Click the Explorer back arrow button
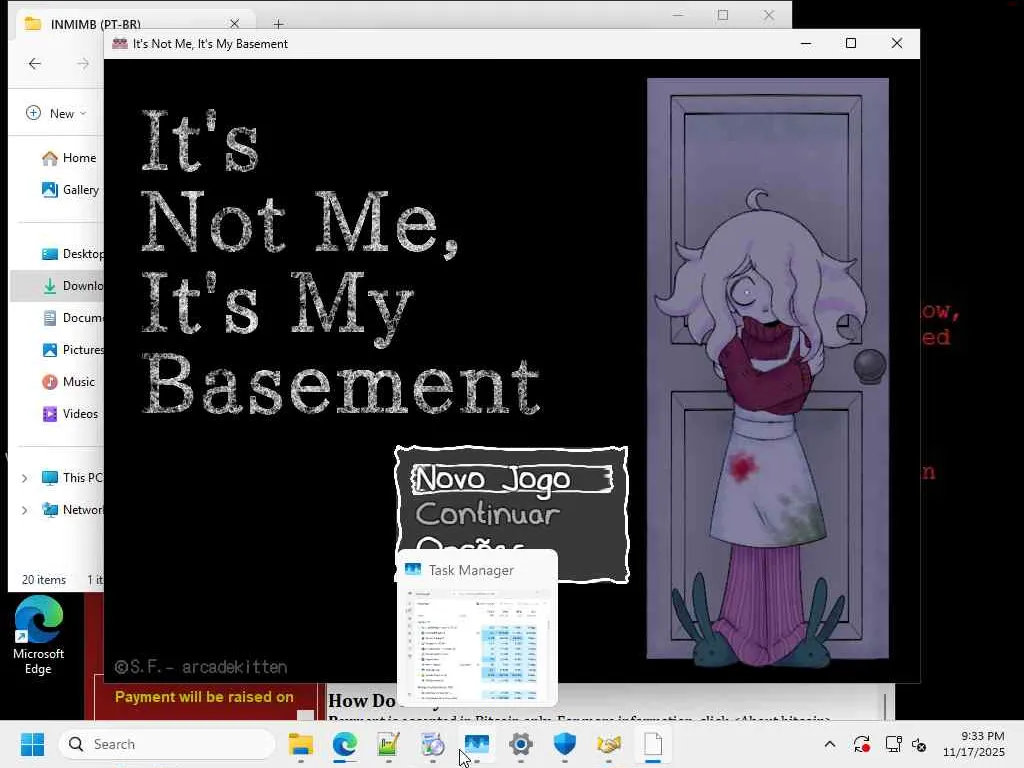1024x768 pixels. point(35,64)
